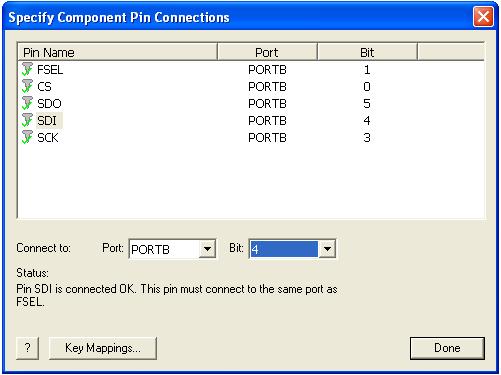Click bit value 0 for CS
This screenshot has width=501, height=375.
pyautogui.click(x=367, y=87)
